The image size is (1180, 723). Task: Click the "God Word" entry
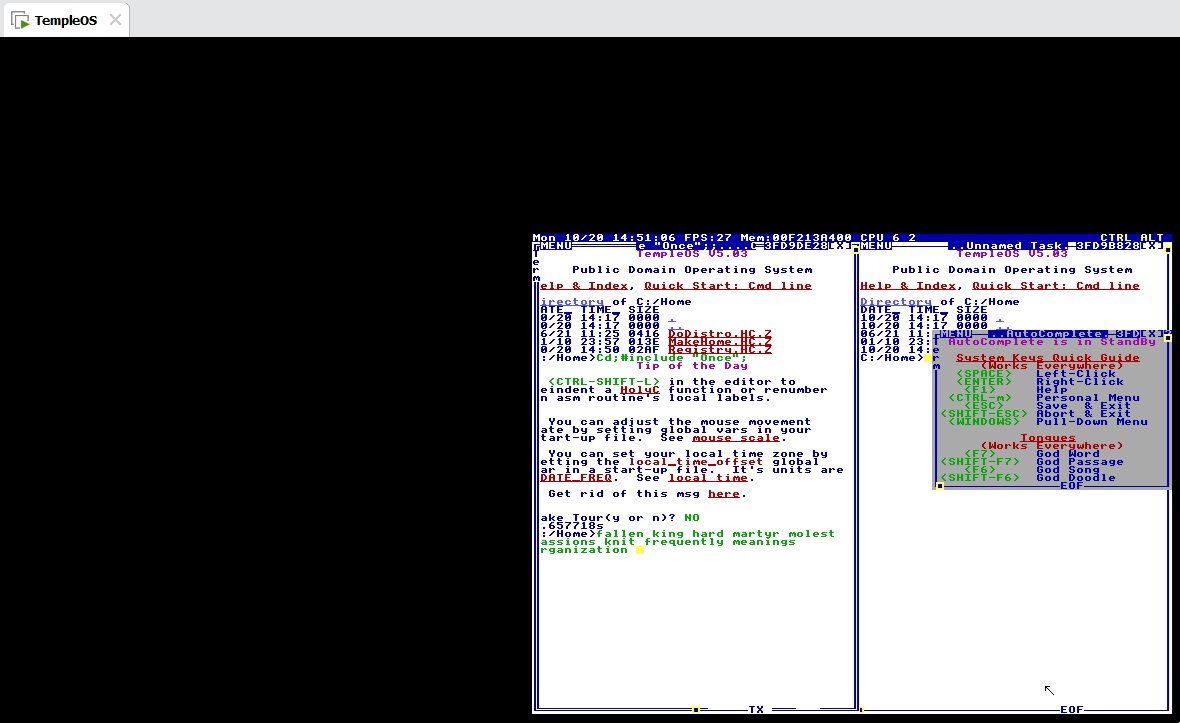tap(1068, 454)
